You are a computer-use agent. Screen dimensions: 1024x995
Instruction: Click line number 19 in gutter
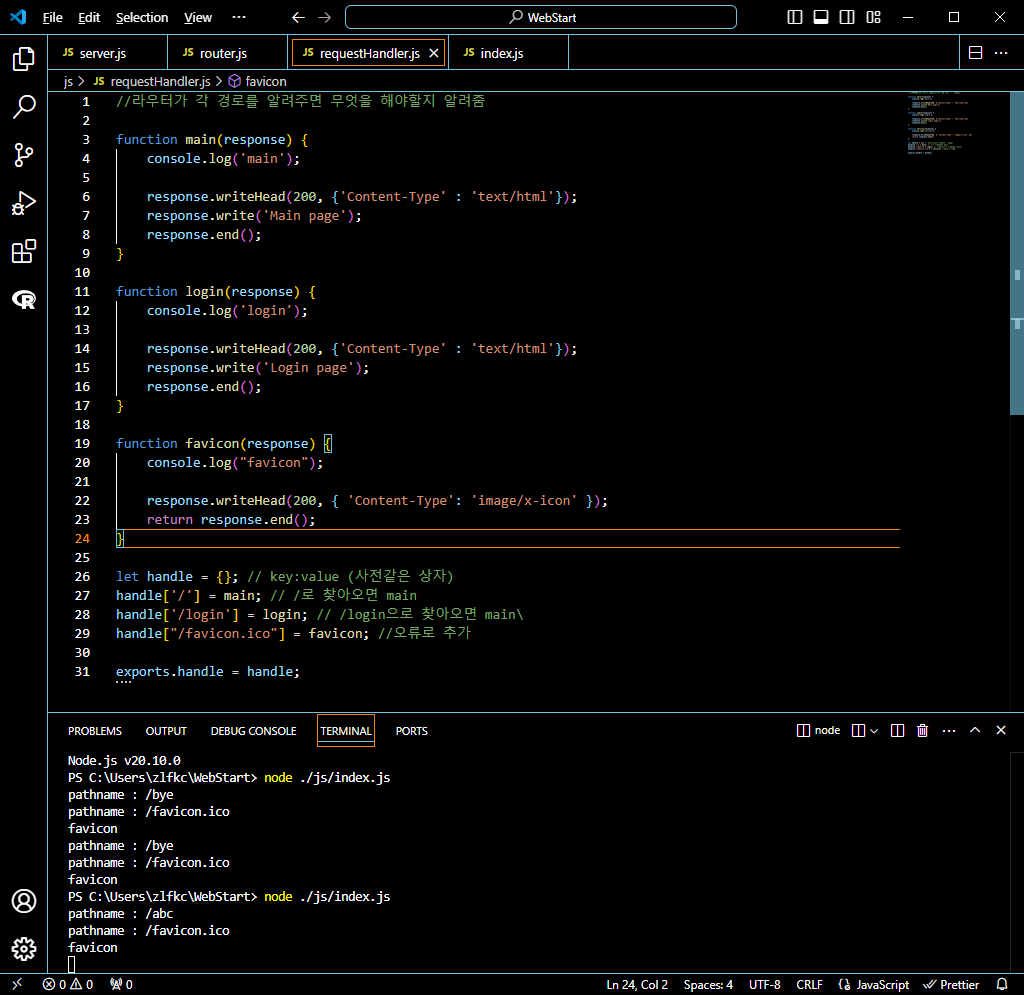pos(82,444)
